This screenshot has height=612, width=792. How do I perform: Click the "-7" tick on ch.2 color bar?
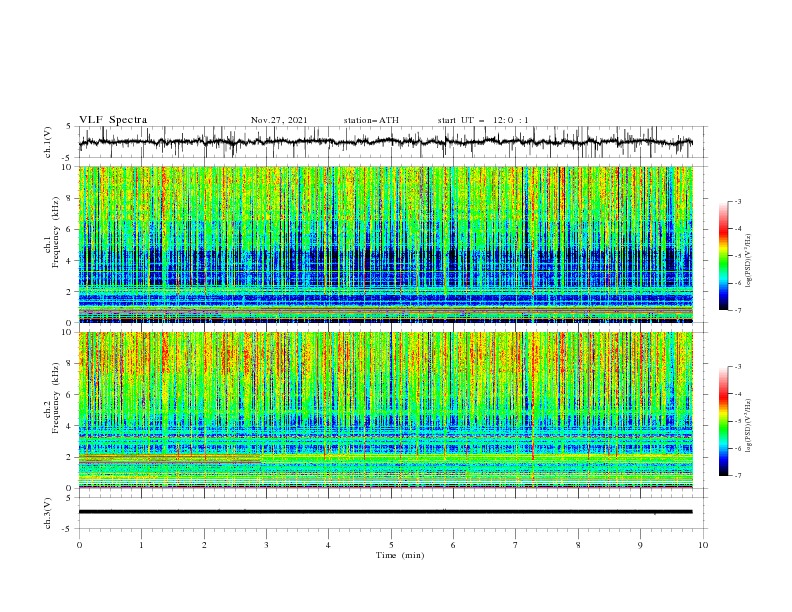coord(738,475)
